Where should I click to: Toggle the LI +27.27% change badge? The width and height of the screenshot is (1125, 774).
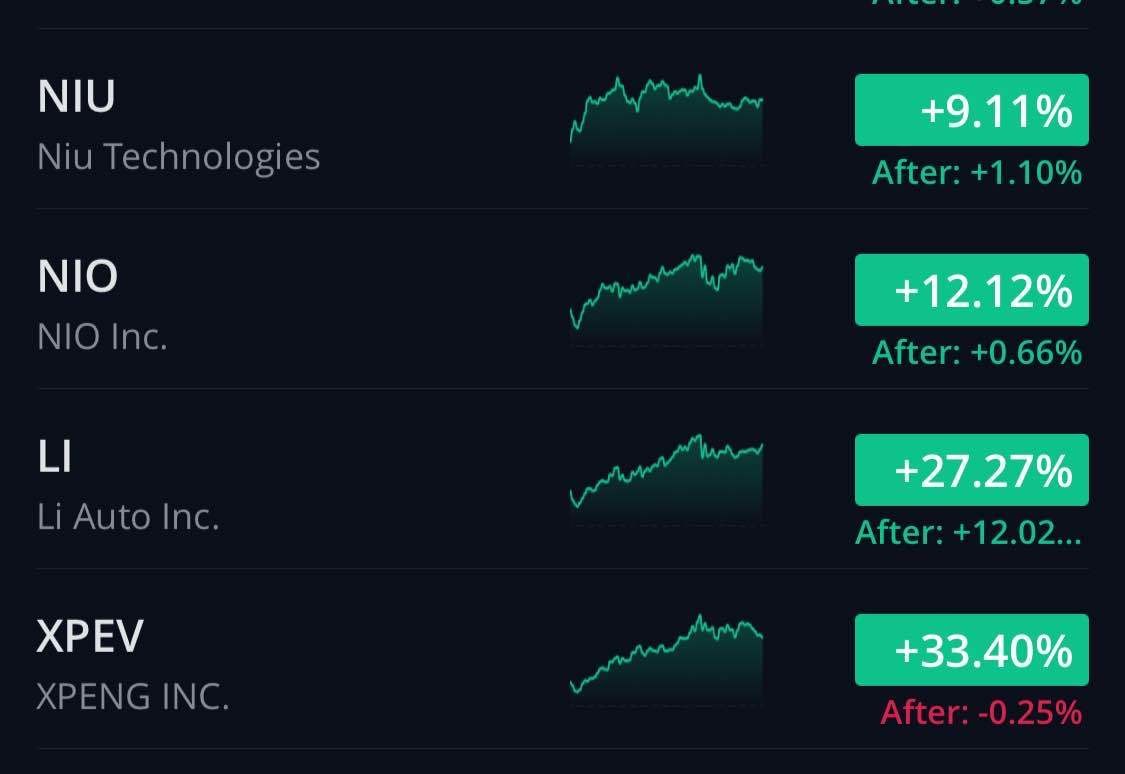point(971,470)
